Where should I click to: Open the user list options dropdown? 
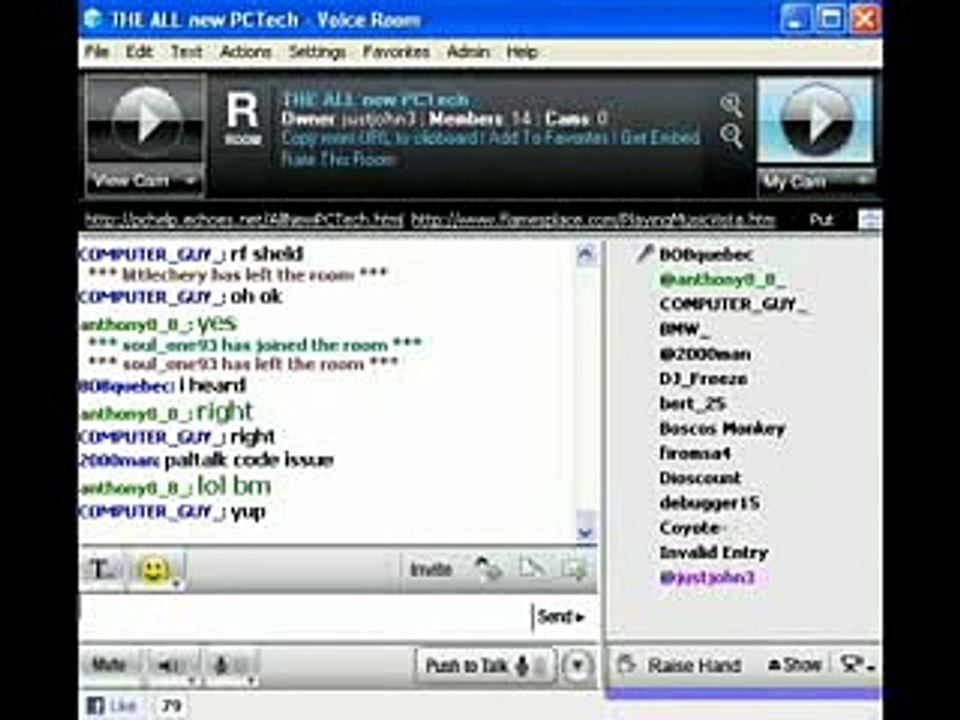856,665
